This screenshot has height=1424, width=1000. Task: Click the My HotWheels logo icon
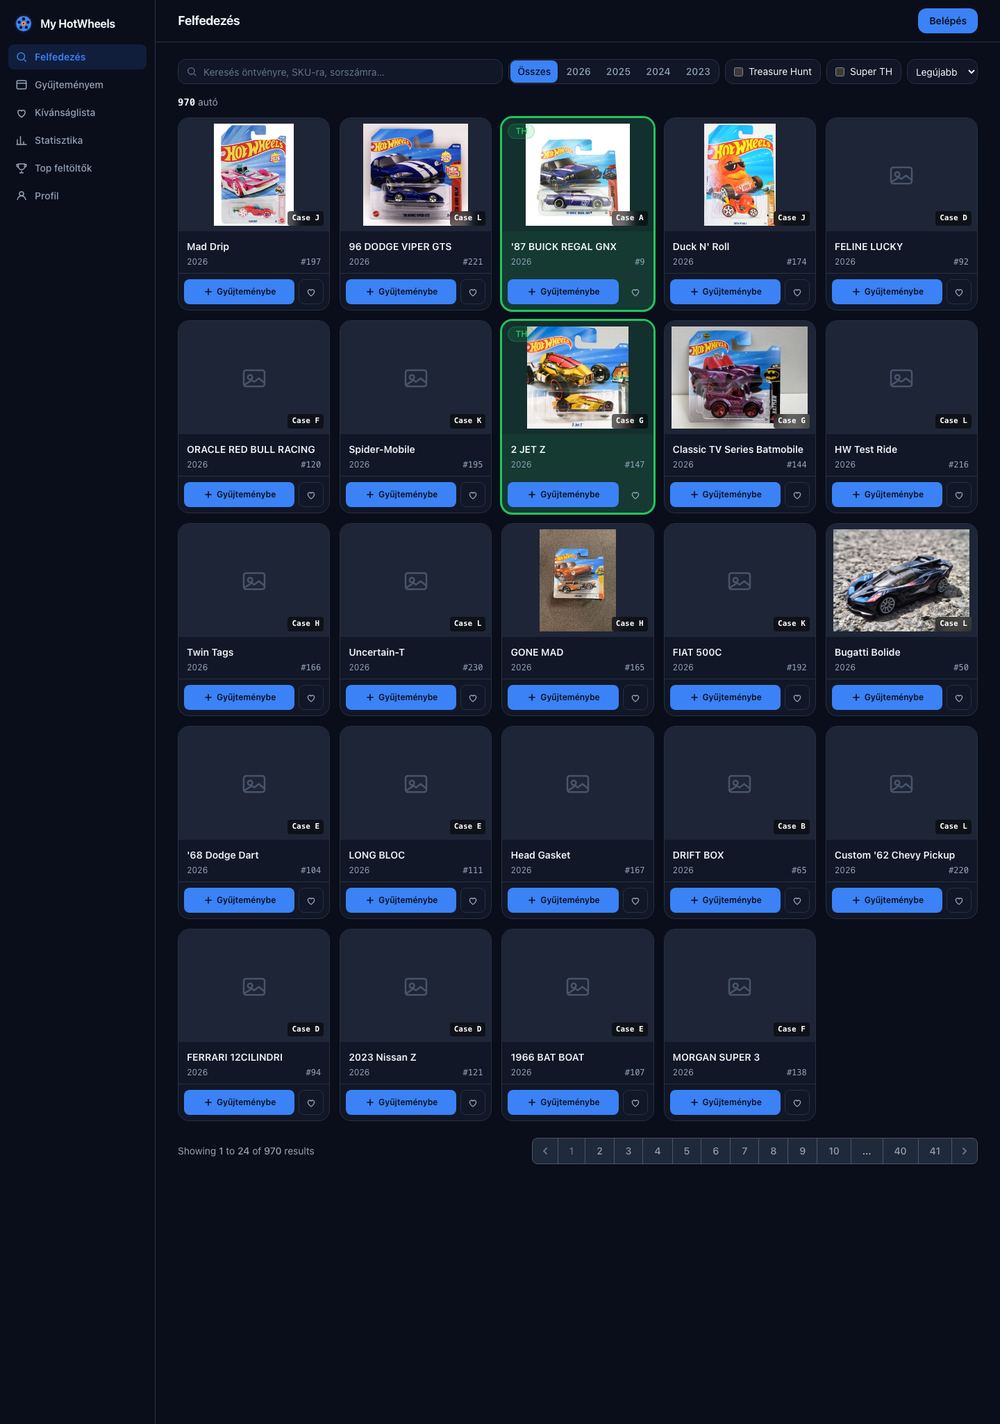23,23
